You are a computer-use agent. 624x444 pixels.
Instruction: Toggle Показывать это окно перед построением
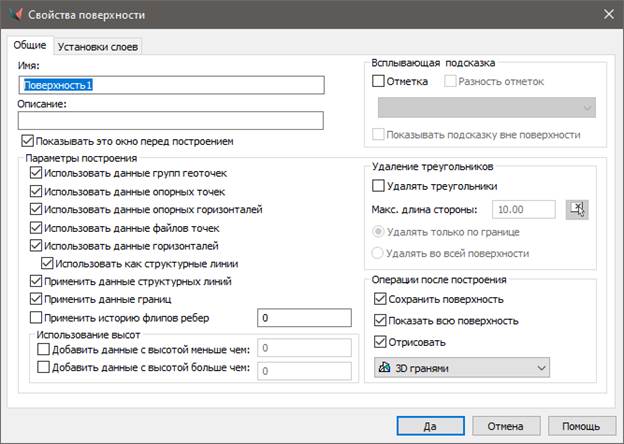point(27,141)
